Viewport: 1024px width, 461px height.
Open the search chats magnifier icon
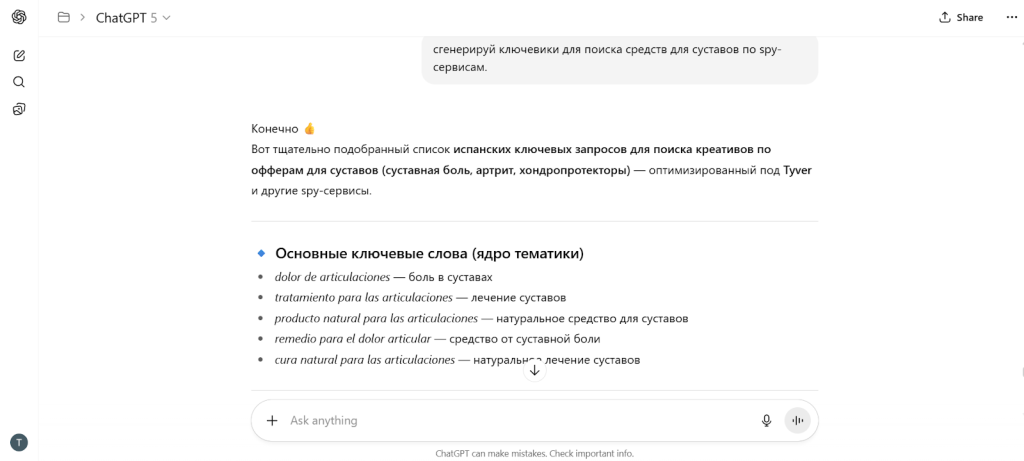[19, 82]
